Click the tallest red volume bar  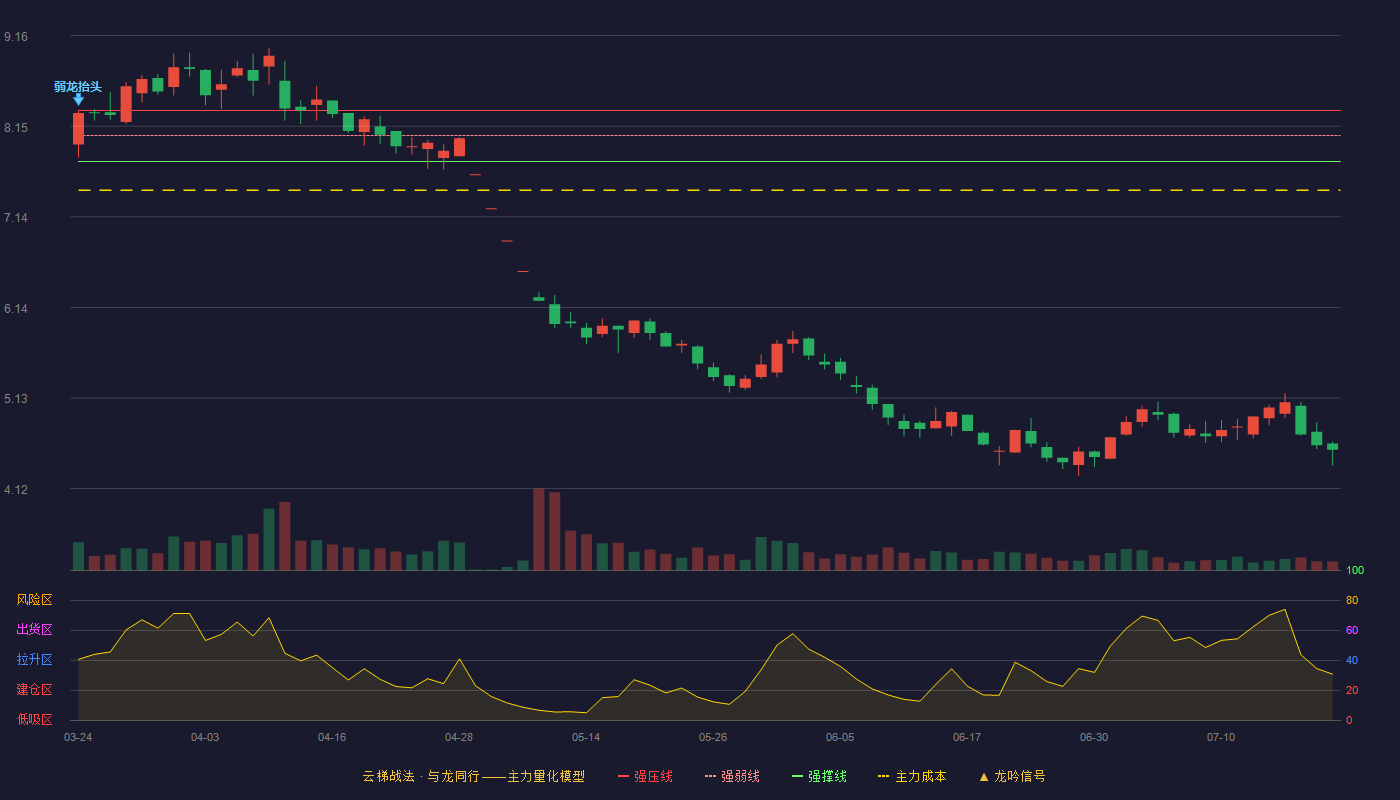(x=539, y=529)
